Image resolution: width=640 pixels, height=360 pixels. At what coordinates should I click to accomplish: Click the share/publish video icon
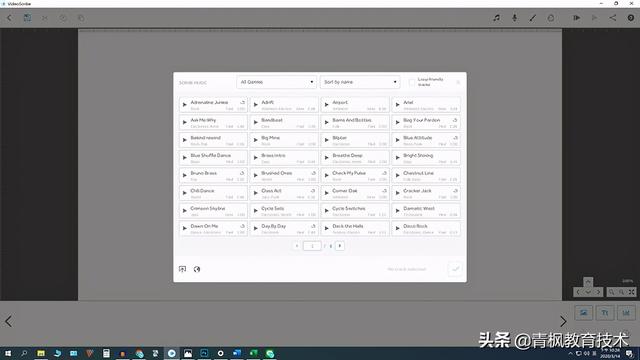tap(613, 18)
